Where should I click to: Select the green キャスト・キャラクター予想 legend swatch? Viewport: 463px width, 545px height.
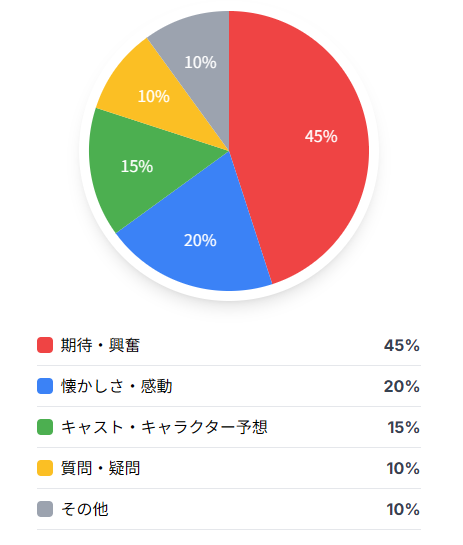pos(45,427)
